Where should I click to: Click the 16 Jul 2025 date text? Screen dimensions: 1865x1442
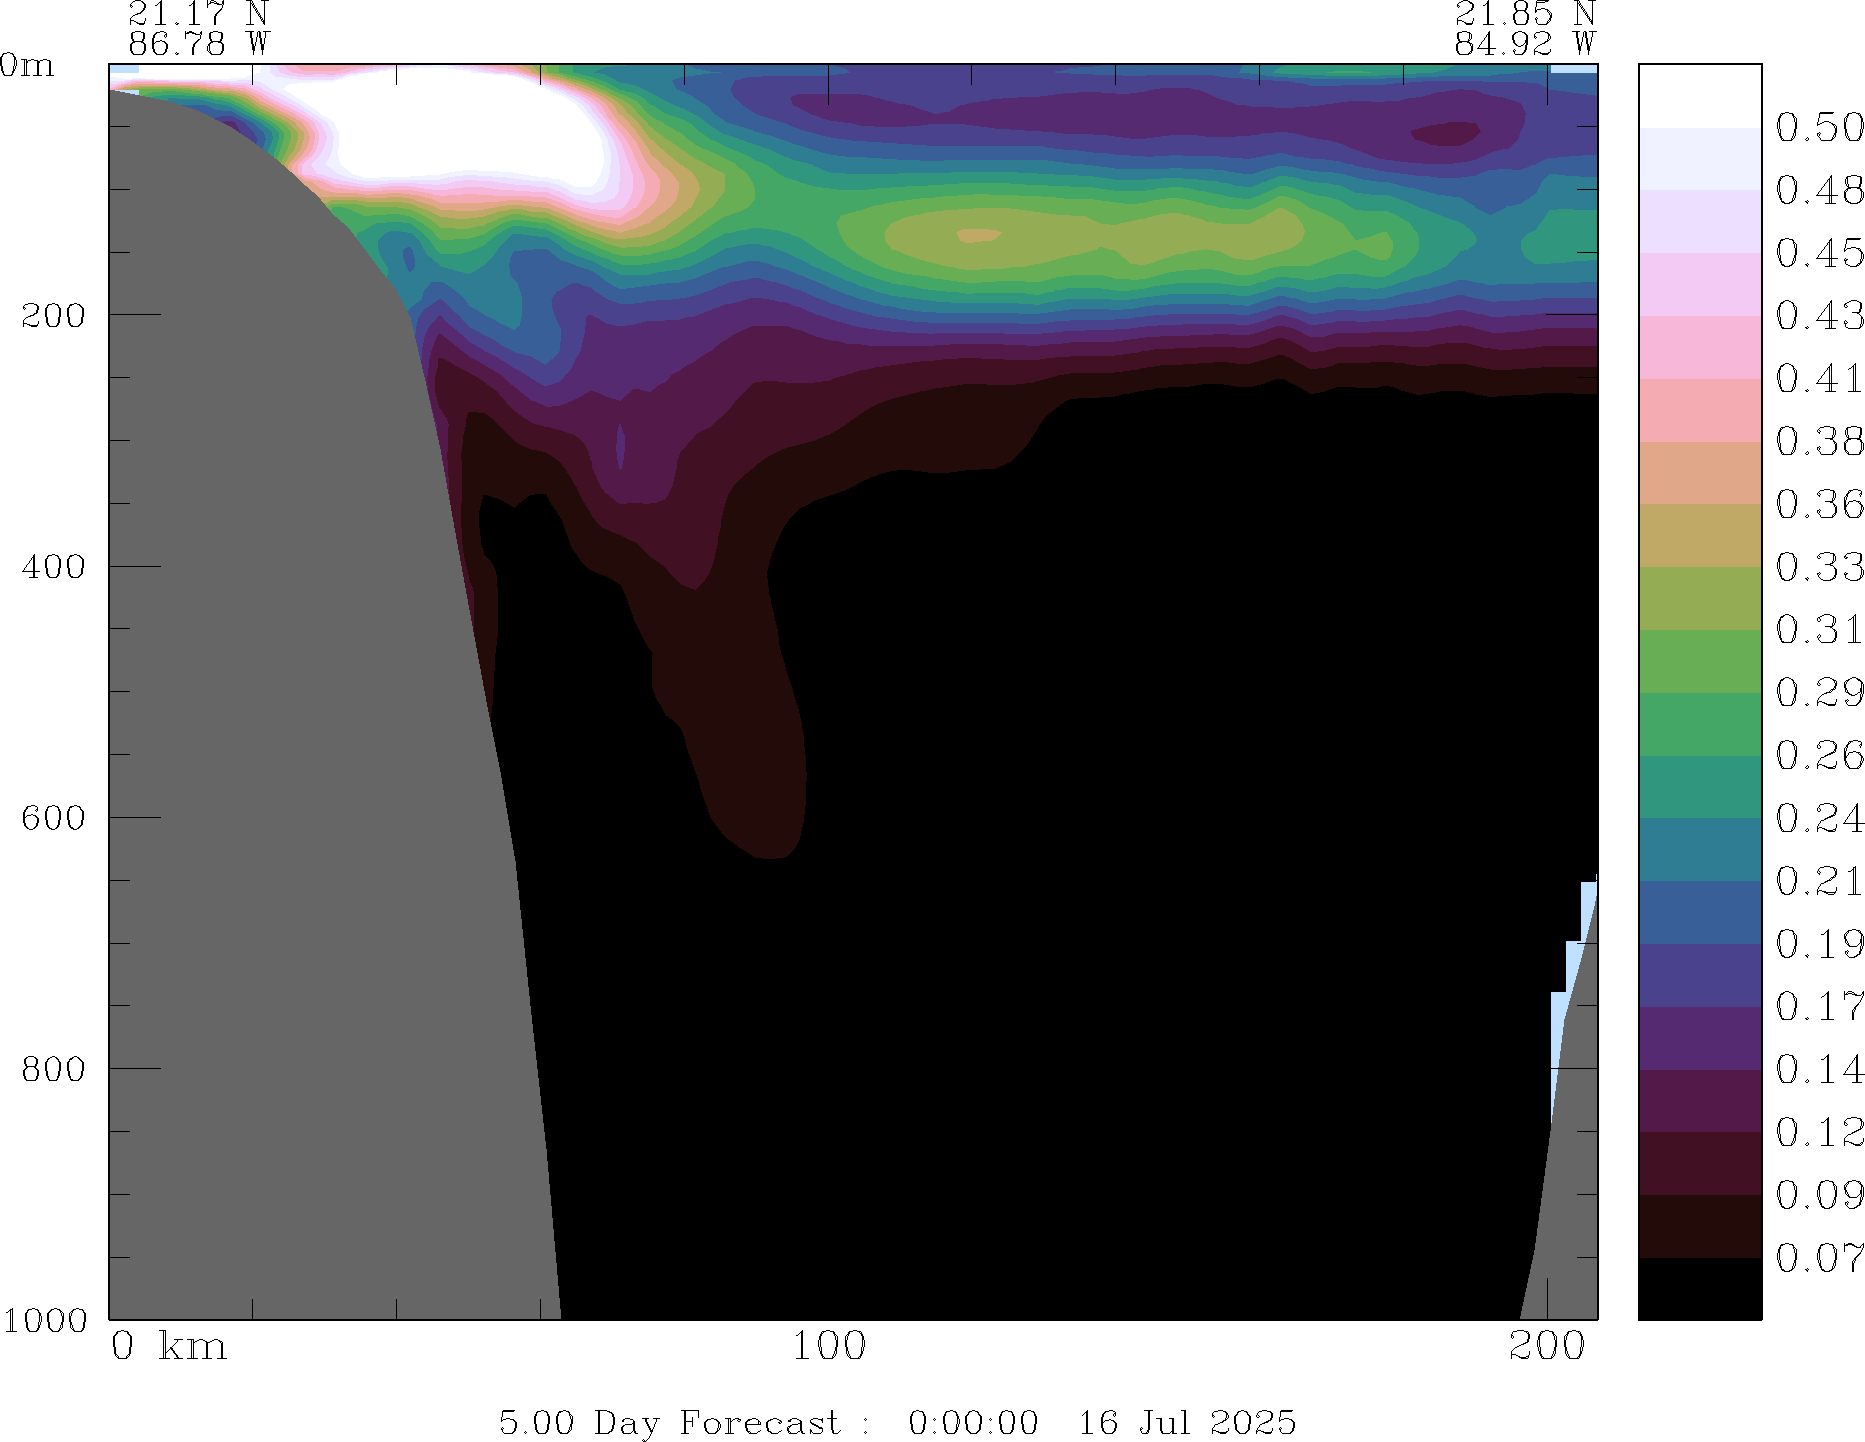coord(1186,1422)
